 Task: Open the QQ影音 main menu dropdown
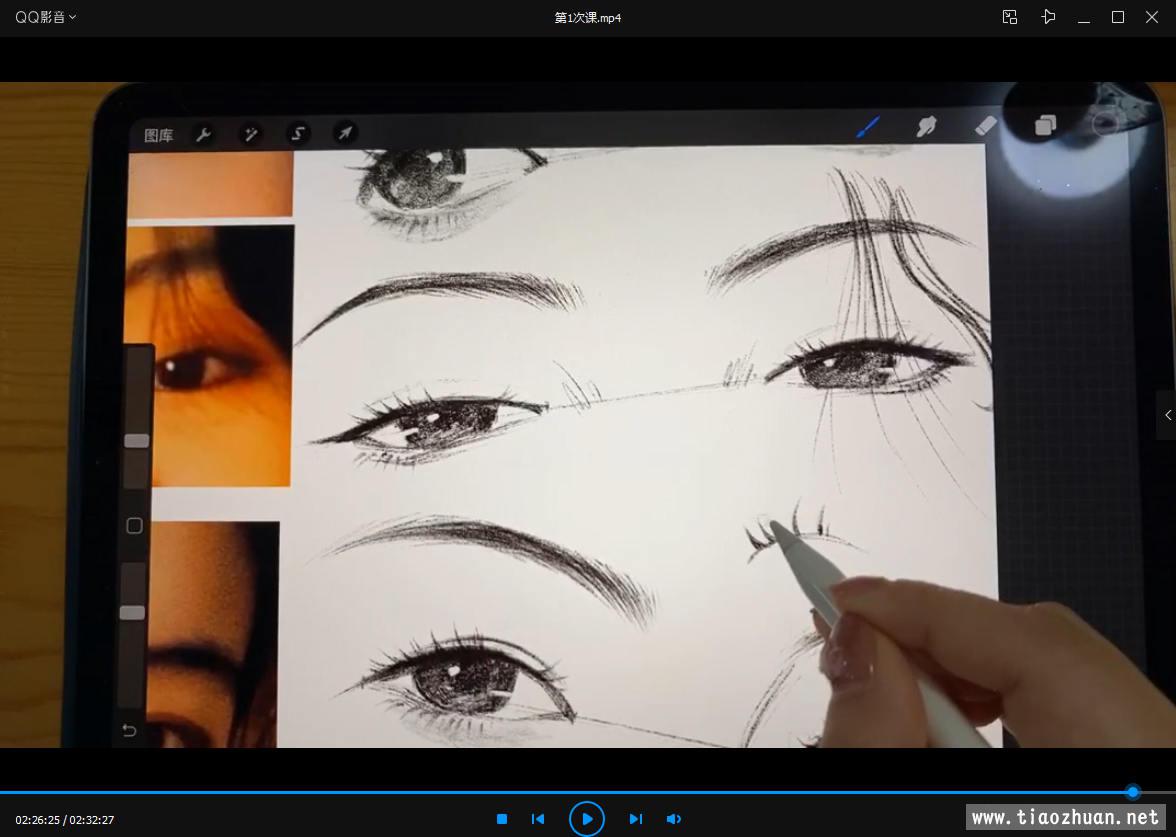pyautogui.click(x=46, y=17)
